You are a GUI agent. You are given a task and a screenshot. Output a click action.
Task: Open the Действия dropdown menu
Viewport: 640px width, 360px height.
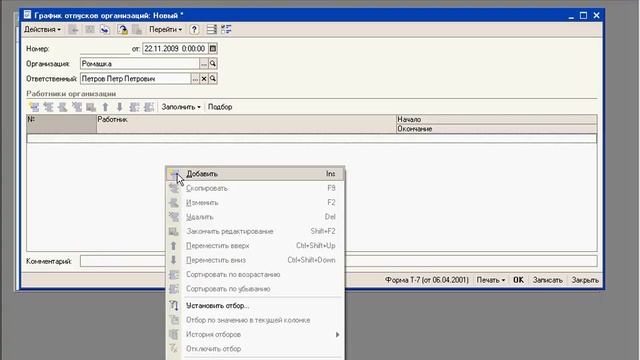(x=42, y=29)
